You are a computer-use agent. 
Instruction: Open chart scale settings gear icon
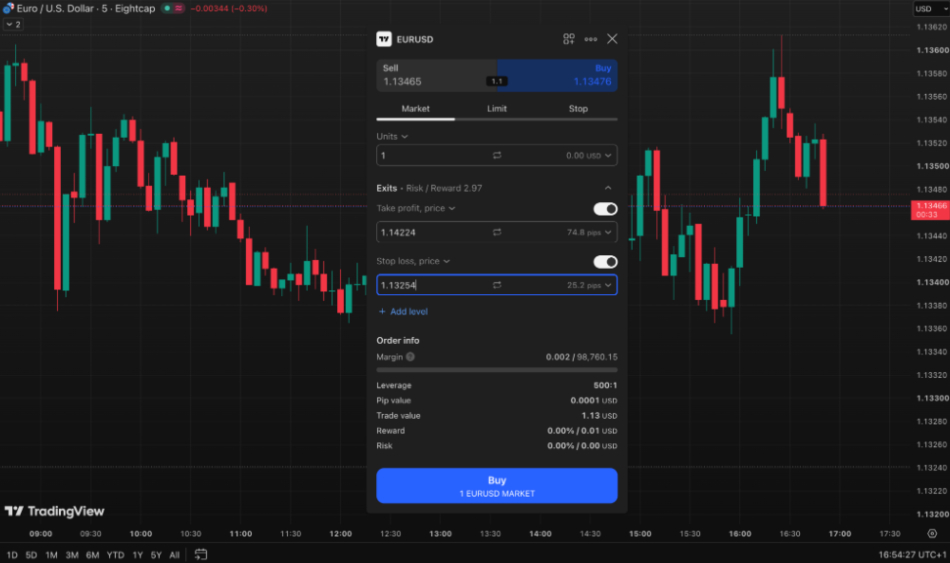point(932,533)
